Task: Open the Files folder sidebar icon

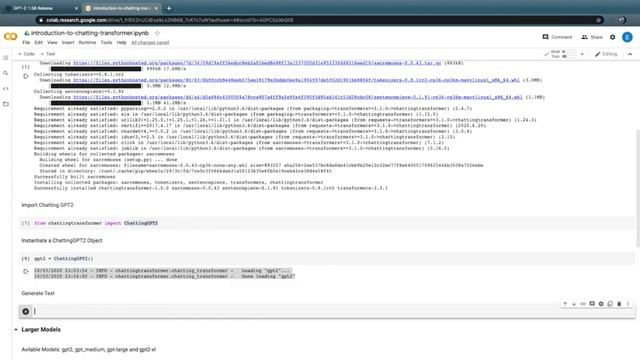Action: [x=6, y=104]
